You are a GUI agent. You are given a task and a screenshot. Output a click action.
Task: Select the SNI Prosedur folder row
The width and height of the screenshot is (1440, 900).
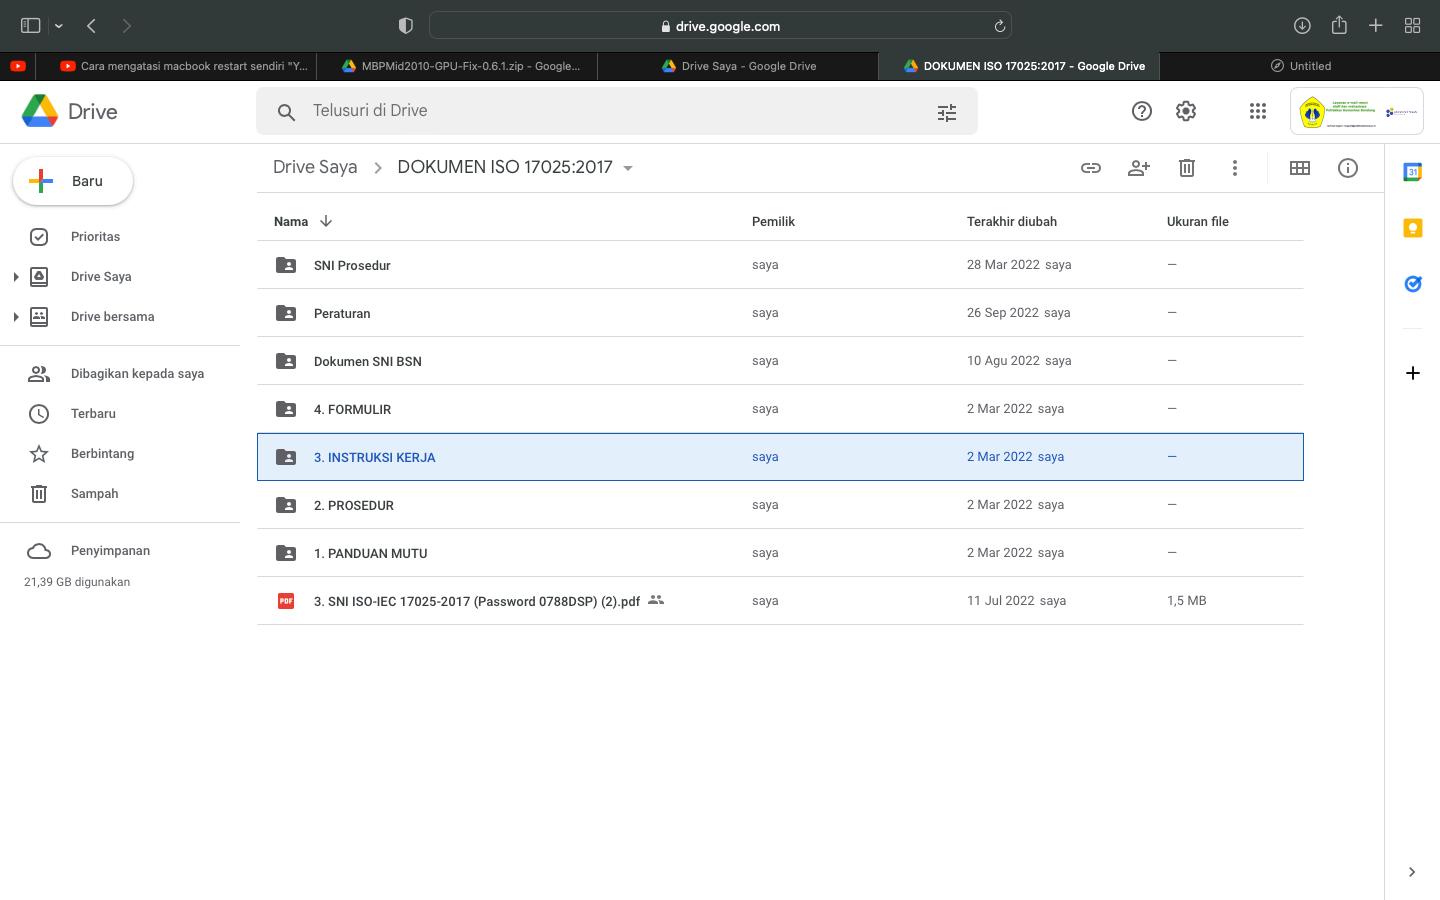tap(780, 265)
